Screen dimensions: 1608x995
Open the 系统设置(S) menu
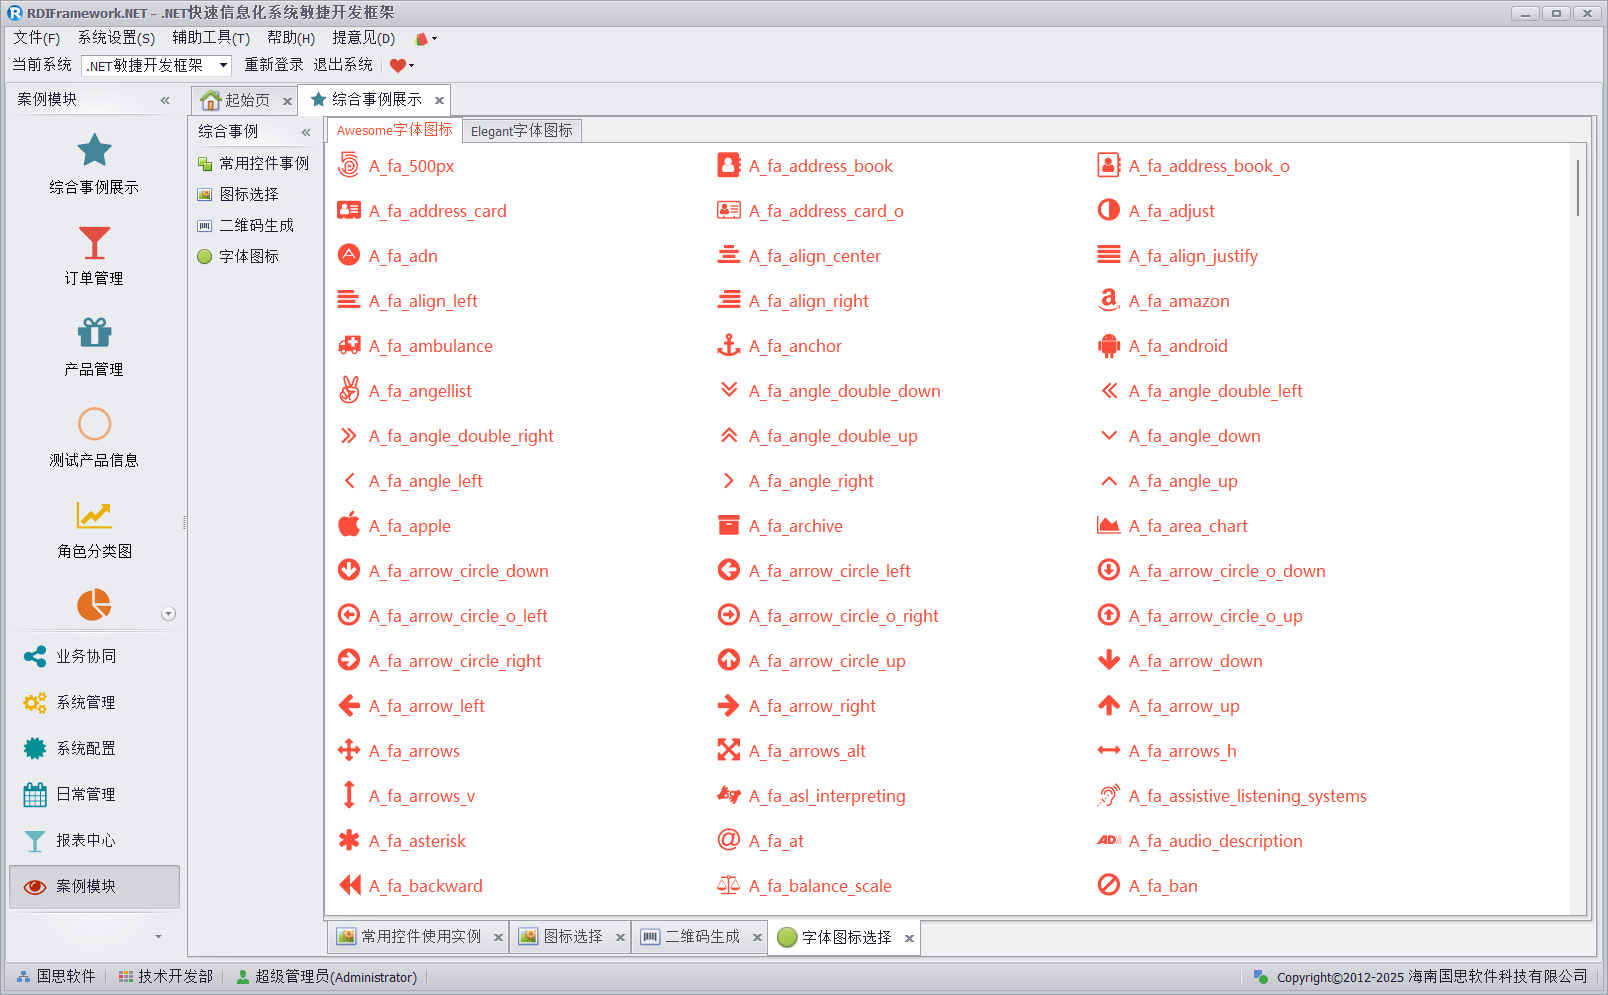pos(116,38)
